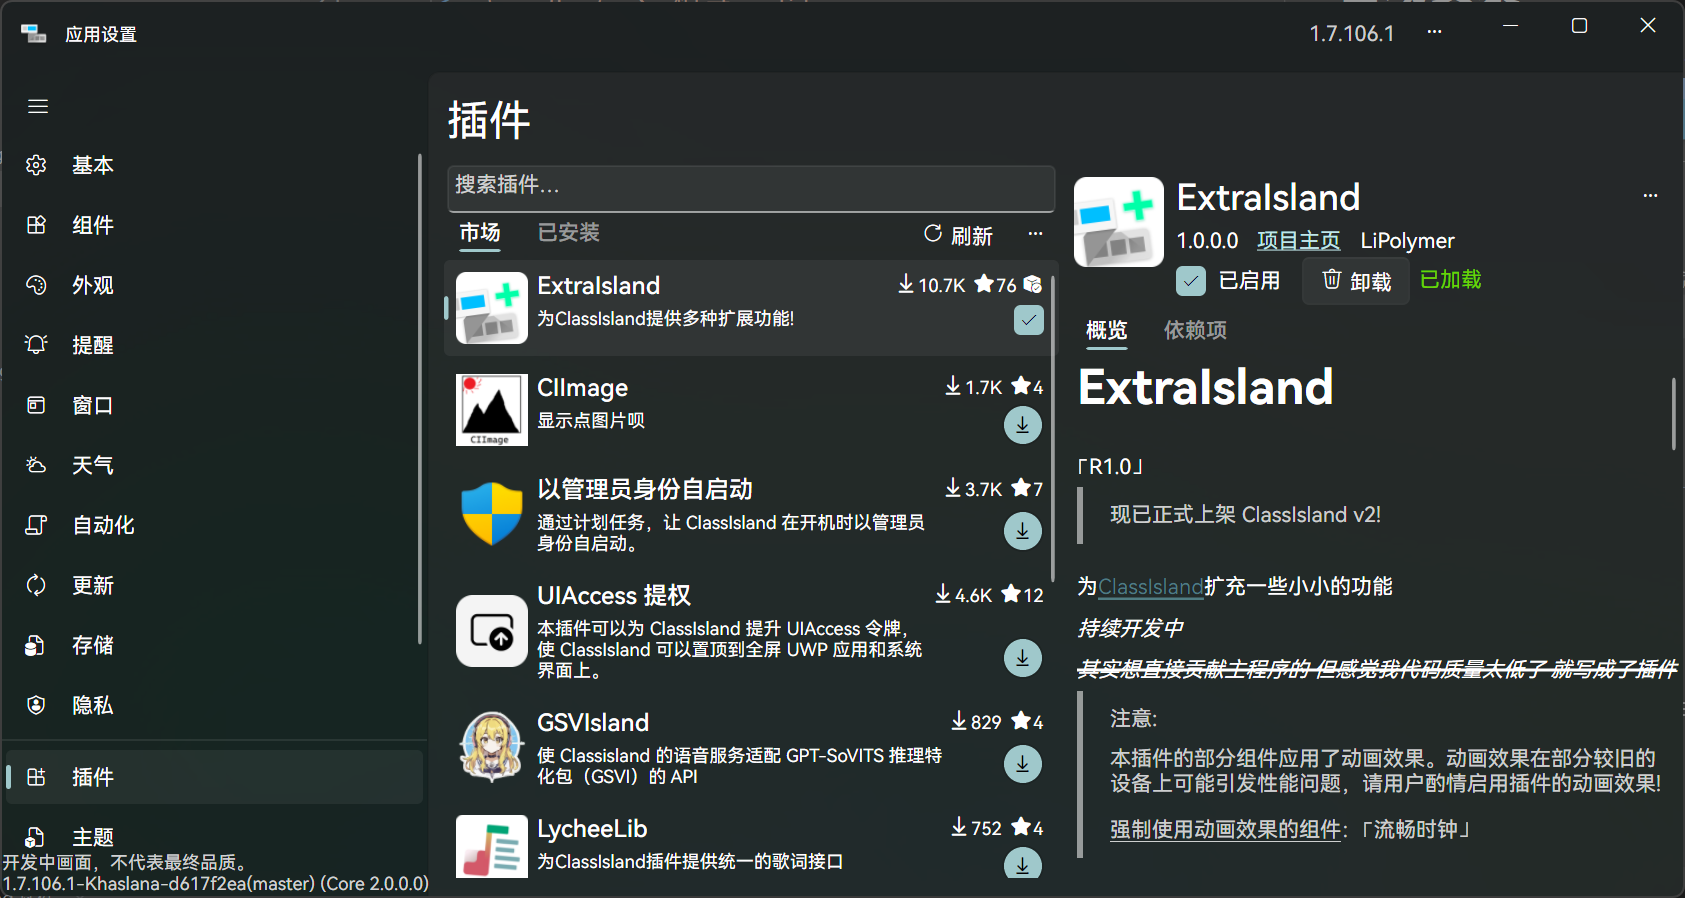Open the 天气 settings page
The height and width of the screenshot is (898, 1685).
[x=214, y=465]
